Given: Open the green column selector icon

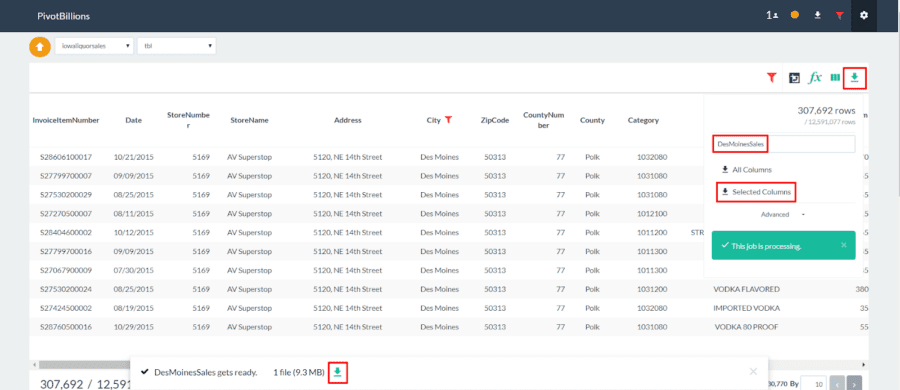Looking at the screenshot, I should click(835, 77).
